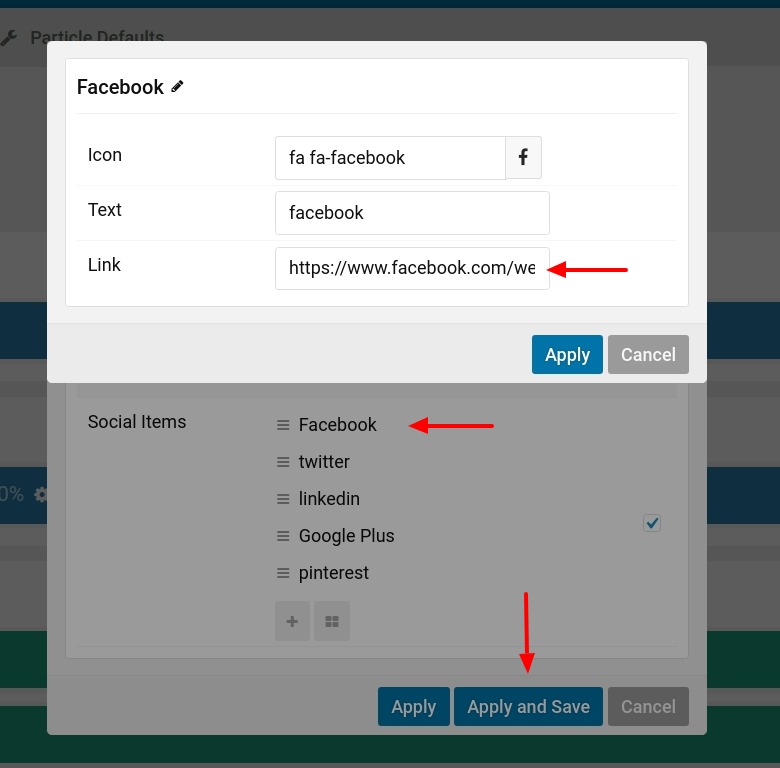Click the Text input containing 'facebook'
The height and width of the screenshot is (768, 780).
point(412,213)
